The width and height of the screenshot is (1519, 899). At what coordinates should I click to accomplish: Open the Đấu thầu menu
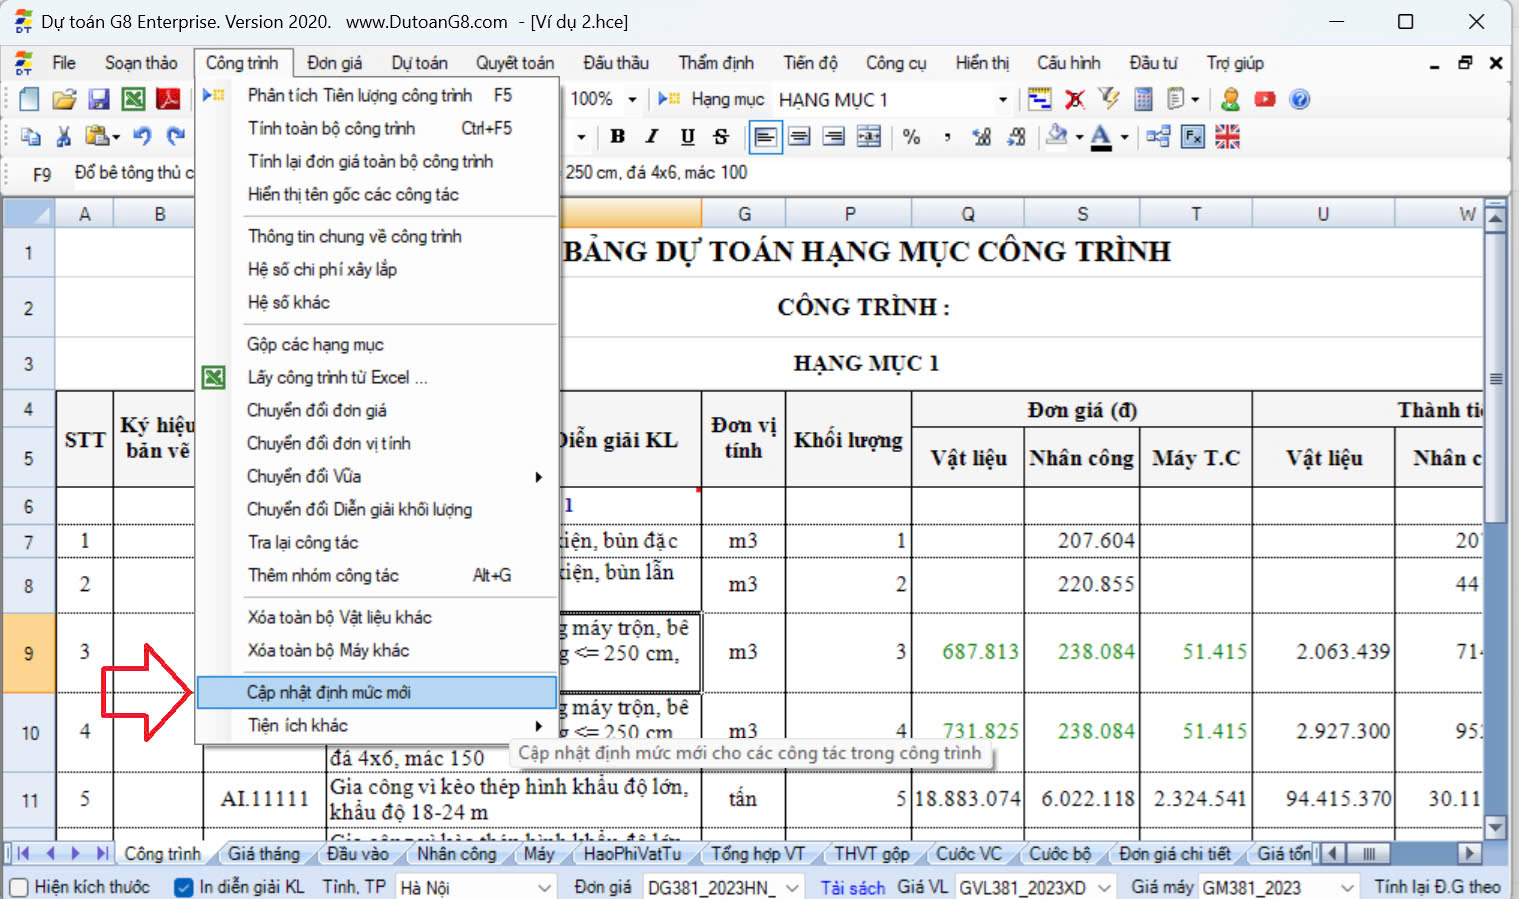point(616,63)
